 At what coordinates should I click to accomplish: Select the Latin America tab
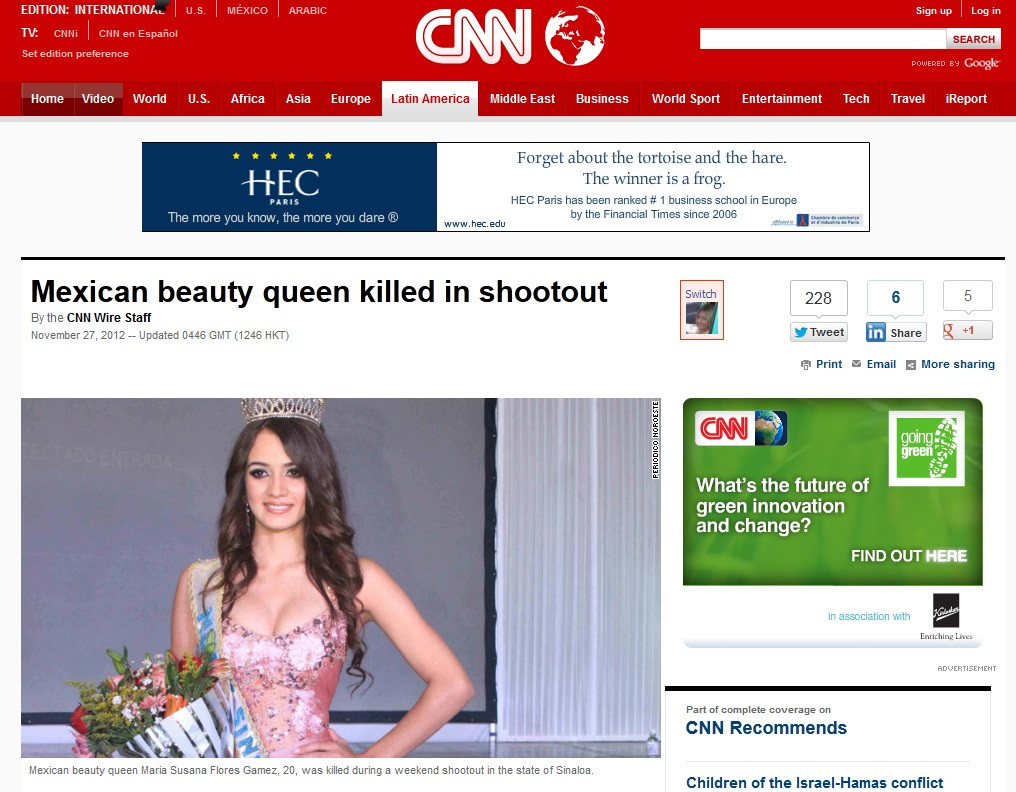point(430,99)
